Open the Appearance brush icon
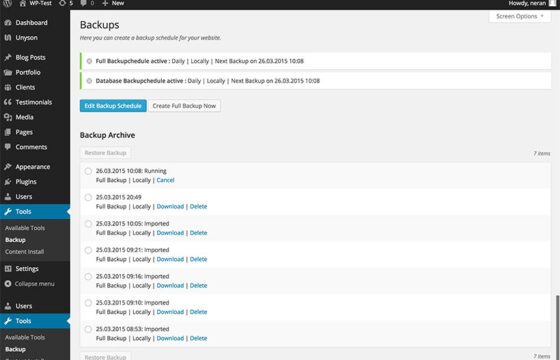The height and width of the screenshot is (360, 560). click(8, 167)
